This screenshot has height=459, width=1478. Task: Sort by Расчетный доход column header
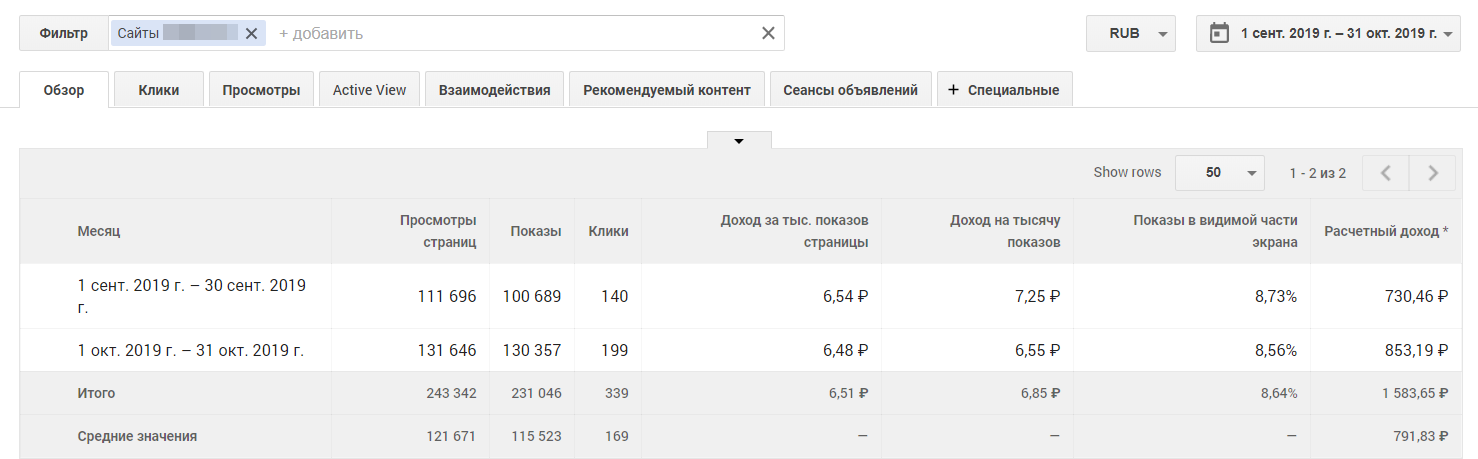tap(1386, 231)
